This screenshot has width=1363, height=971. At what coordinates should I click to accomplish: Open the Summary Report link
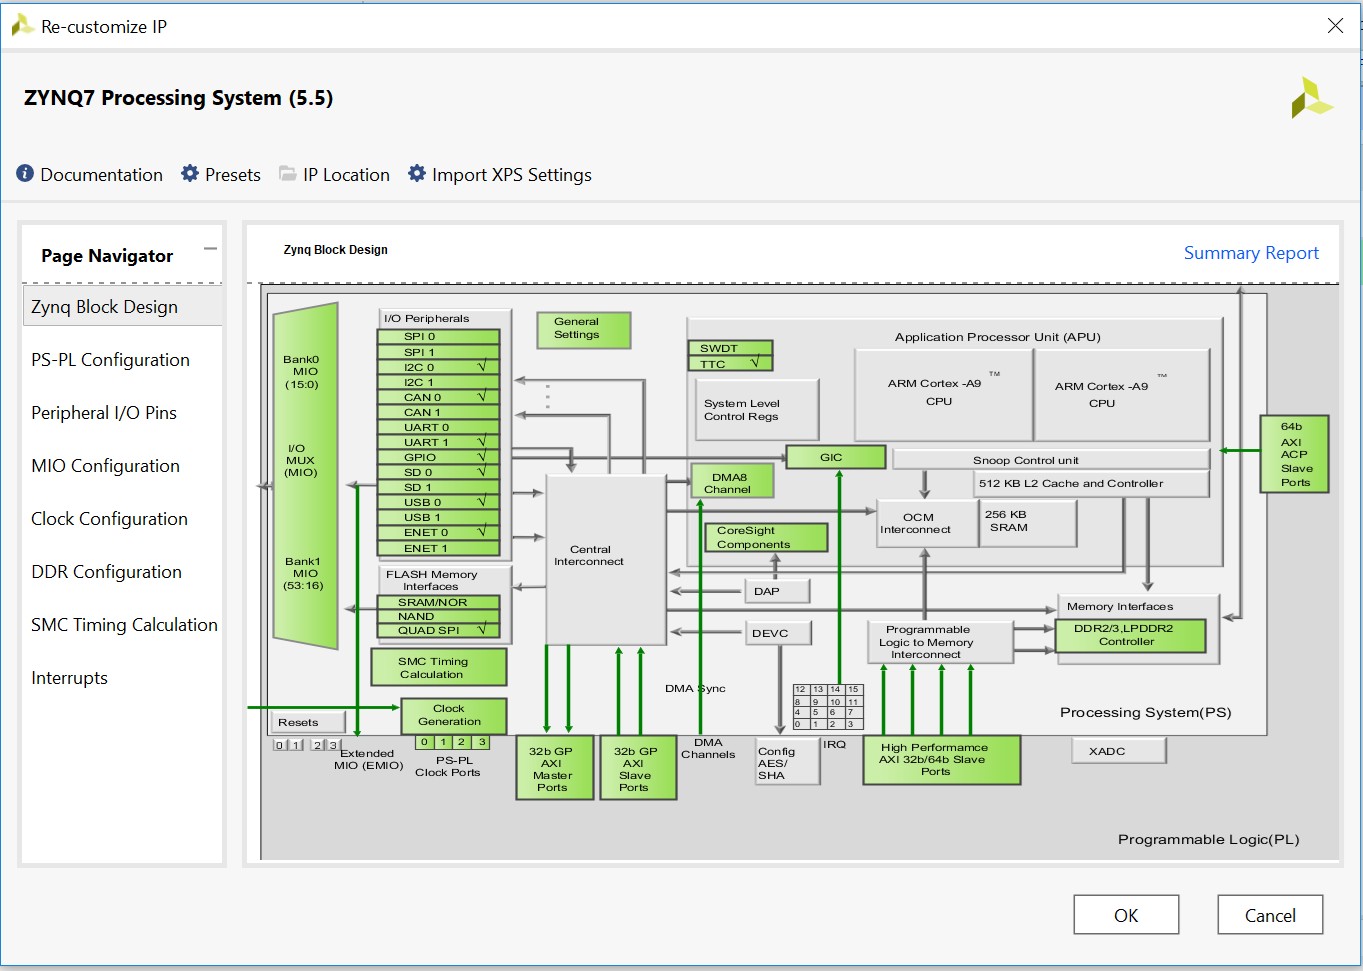click(1251, 253)
